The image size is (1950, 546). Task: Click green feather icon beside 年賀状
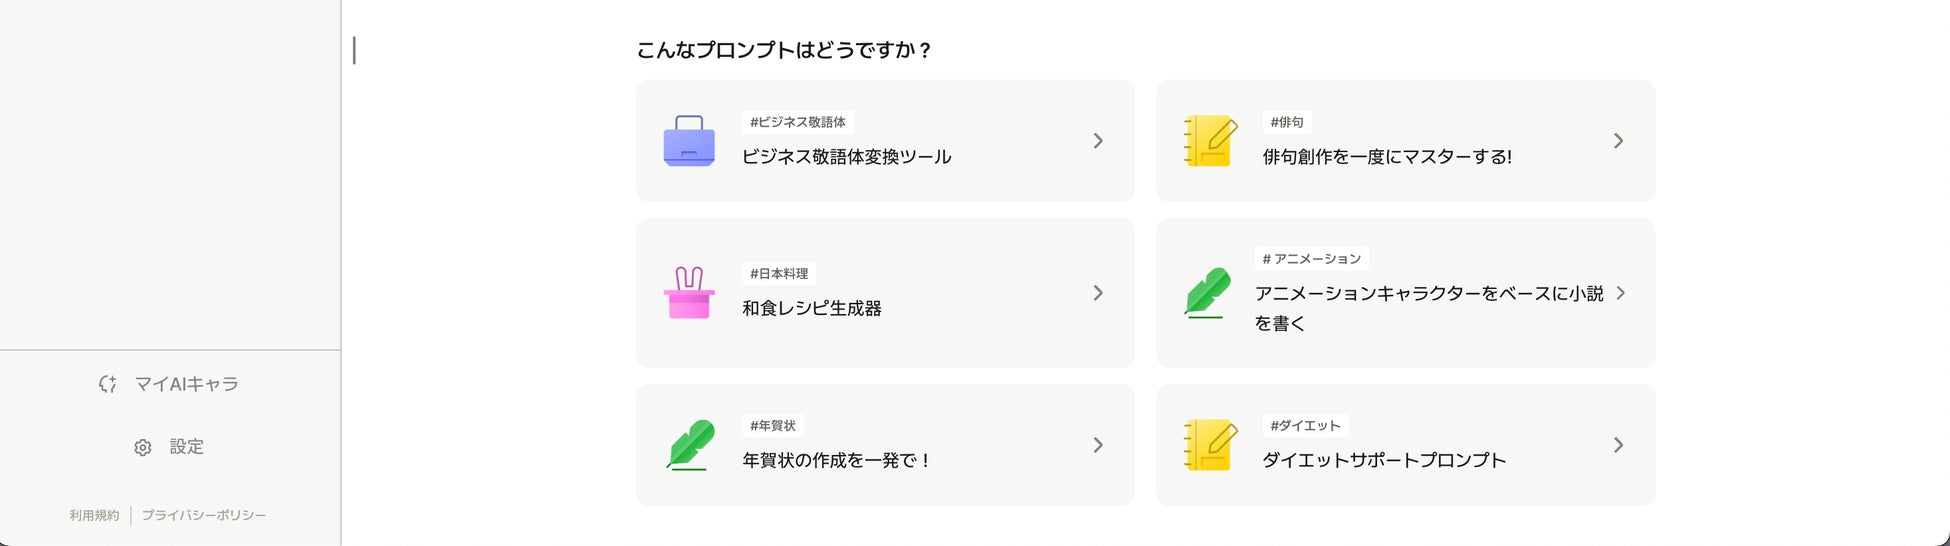click(690, 445)
